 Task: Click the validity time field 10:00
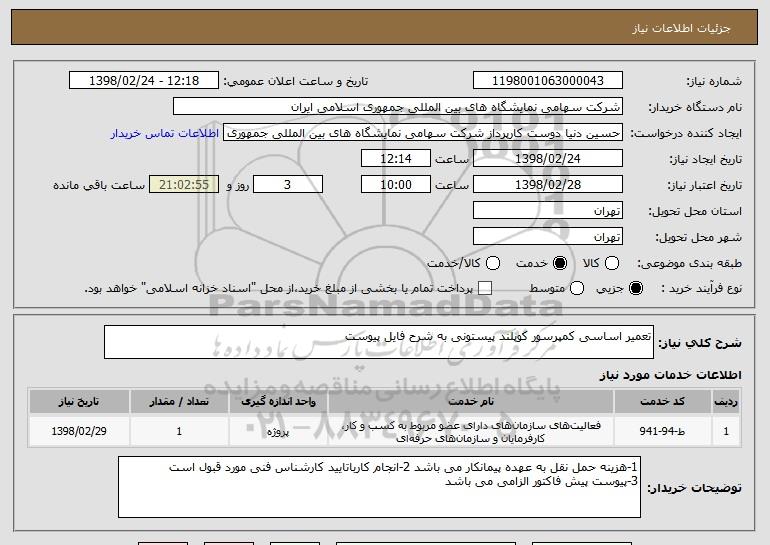coord(396,185)
